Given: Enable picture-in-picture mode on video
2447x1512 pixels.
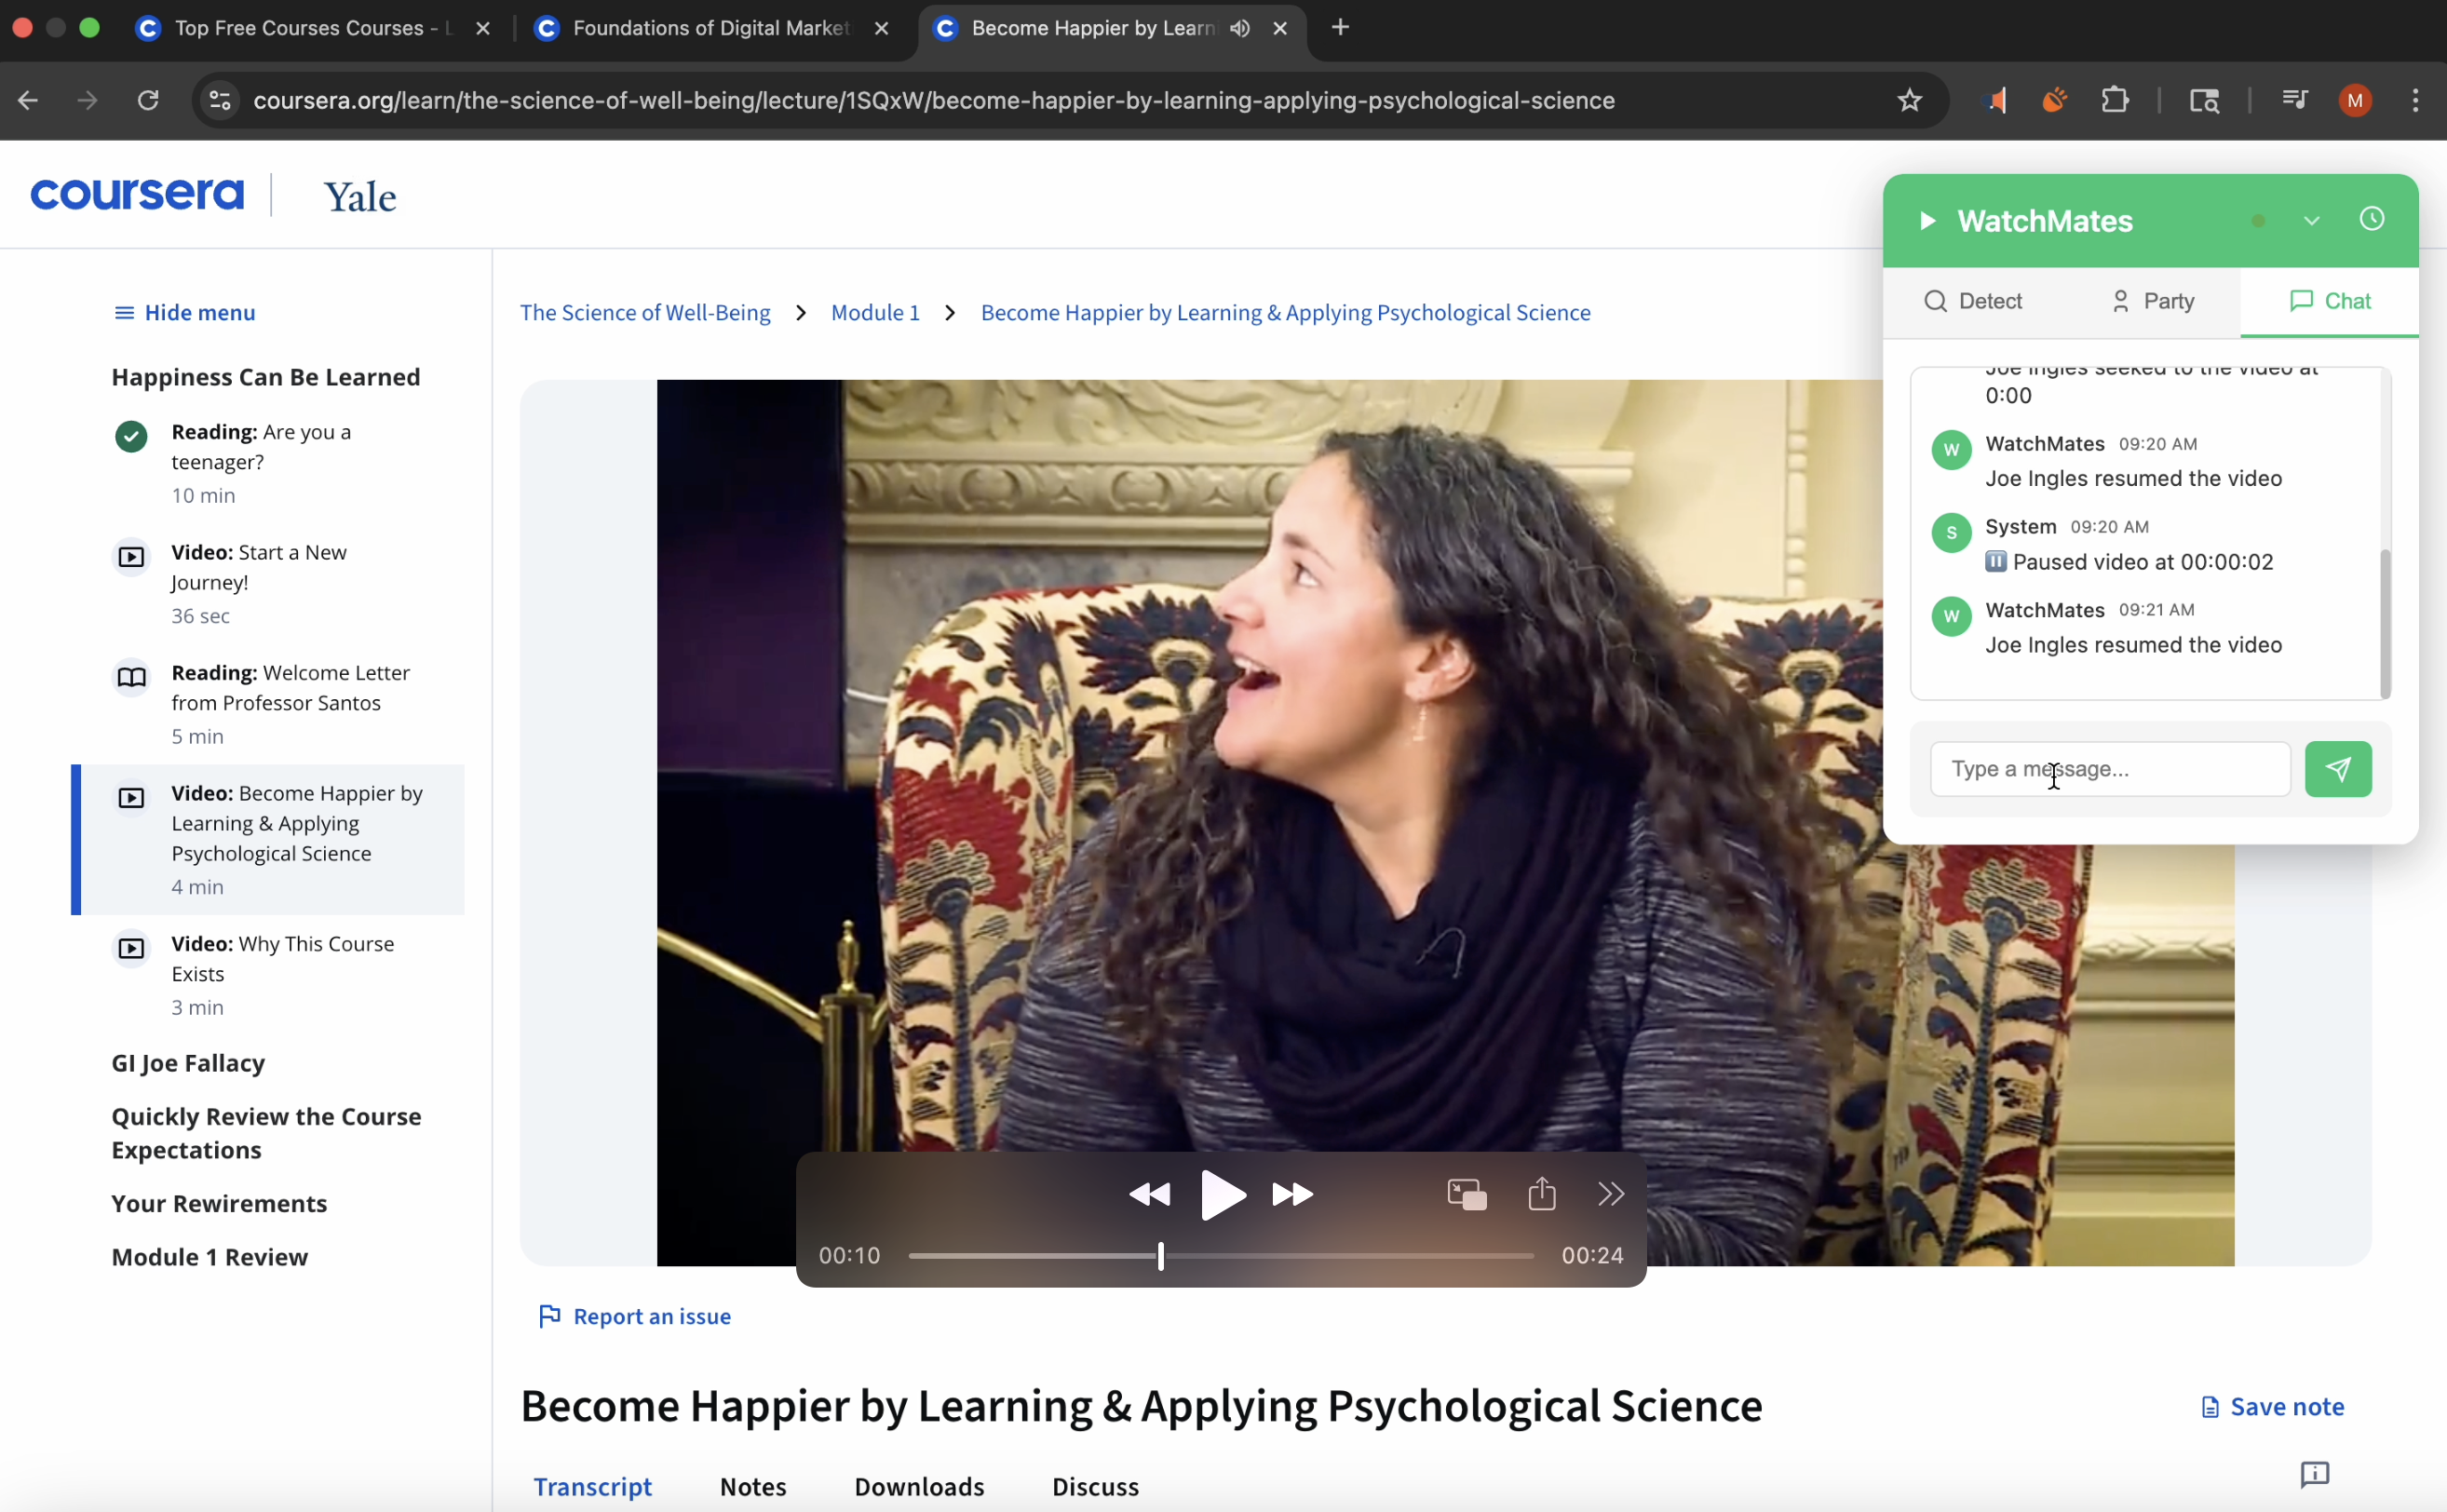Looking at the screenshot, I should pyautogui.click(x=1467, y=1194).
